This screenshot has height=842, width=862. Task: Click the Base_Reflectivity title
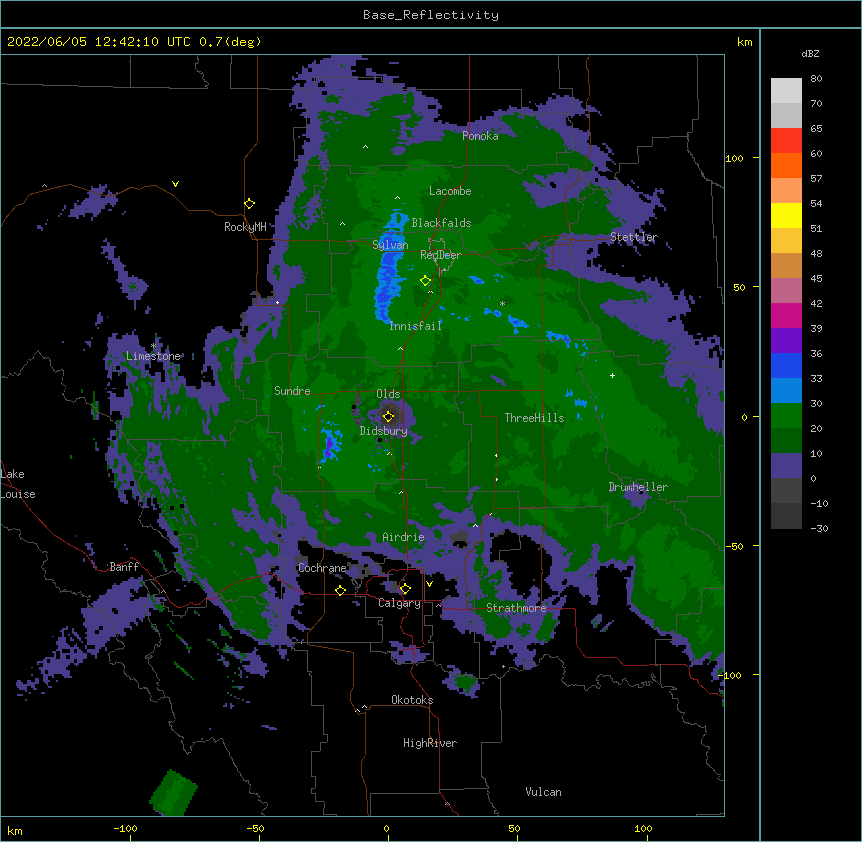[x=431, y=15]
